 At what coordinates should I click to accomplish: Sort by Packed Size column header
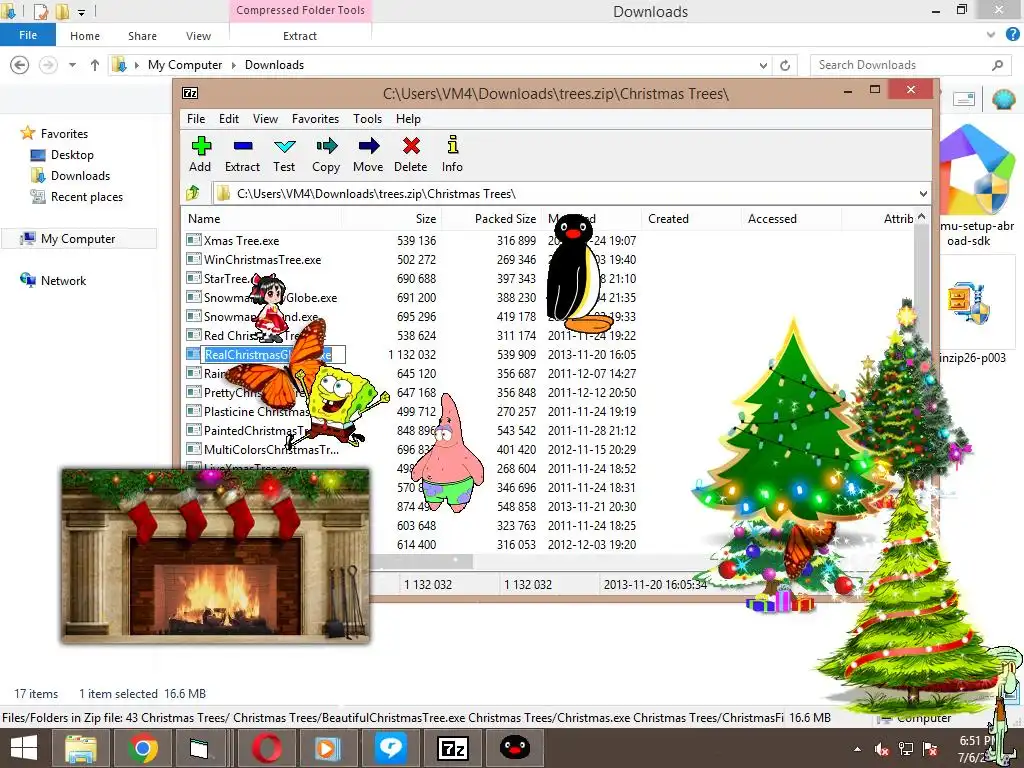point(491,219)
